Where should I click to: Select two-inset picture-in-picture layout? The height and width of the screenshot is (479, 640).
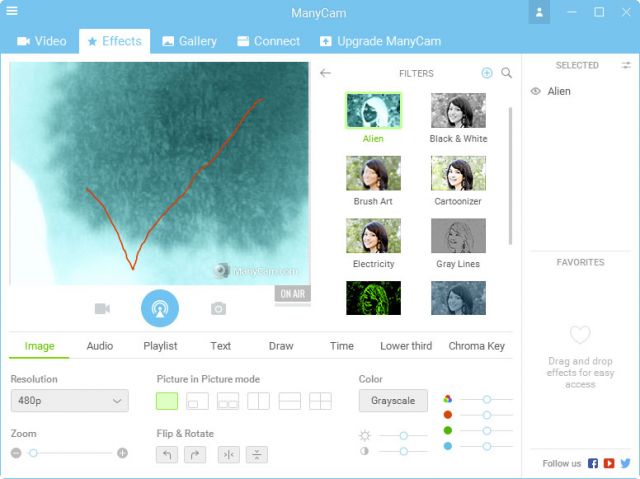228,401
